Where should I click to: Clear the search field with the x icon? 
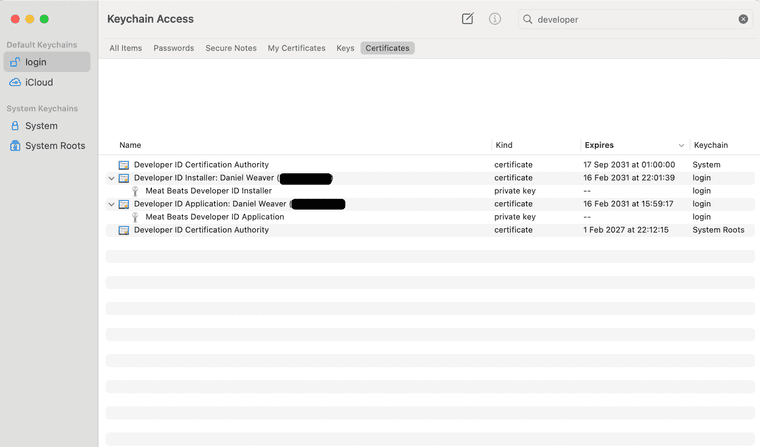[743, 19]
